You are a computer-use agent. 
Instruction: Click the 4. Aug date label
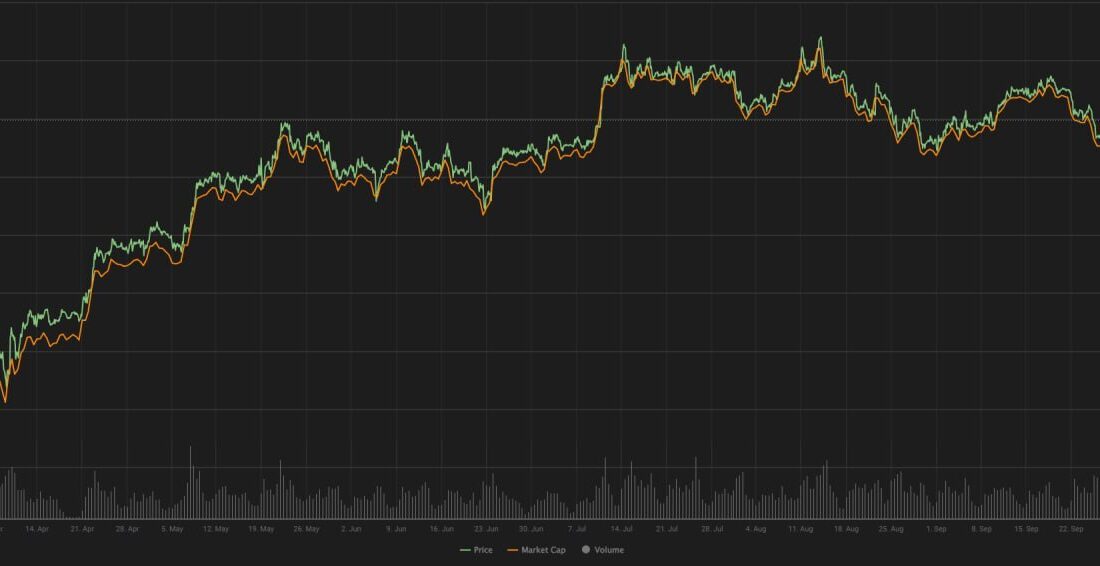756,528
